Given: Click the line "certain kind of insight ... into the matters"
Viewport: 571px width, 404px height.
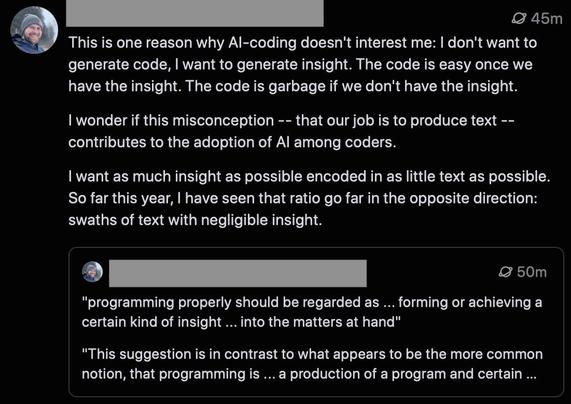Looking at the screenshot, I should [241, 322].
